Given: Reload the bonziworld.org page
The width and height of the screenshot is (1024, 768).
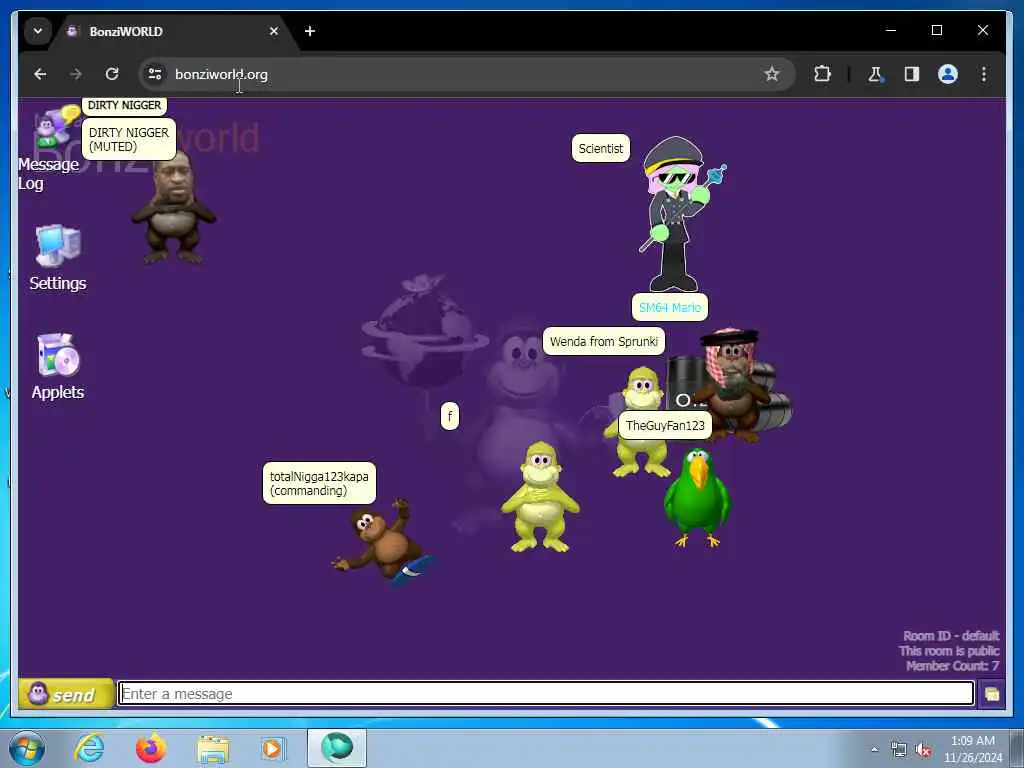Looking at the screenshot, I should pyautogui.click(x=112, y=74).
